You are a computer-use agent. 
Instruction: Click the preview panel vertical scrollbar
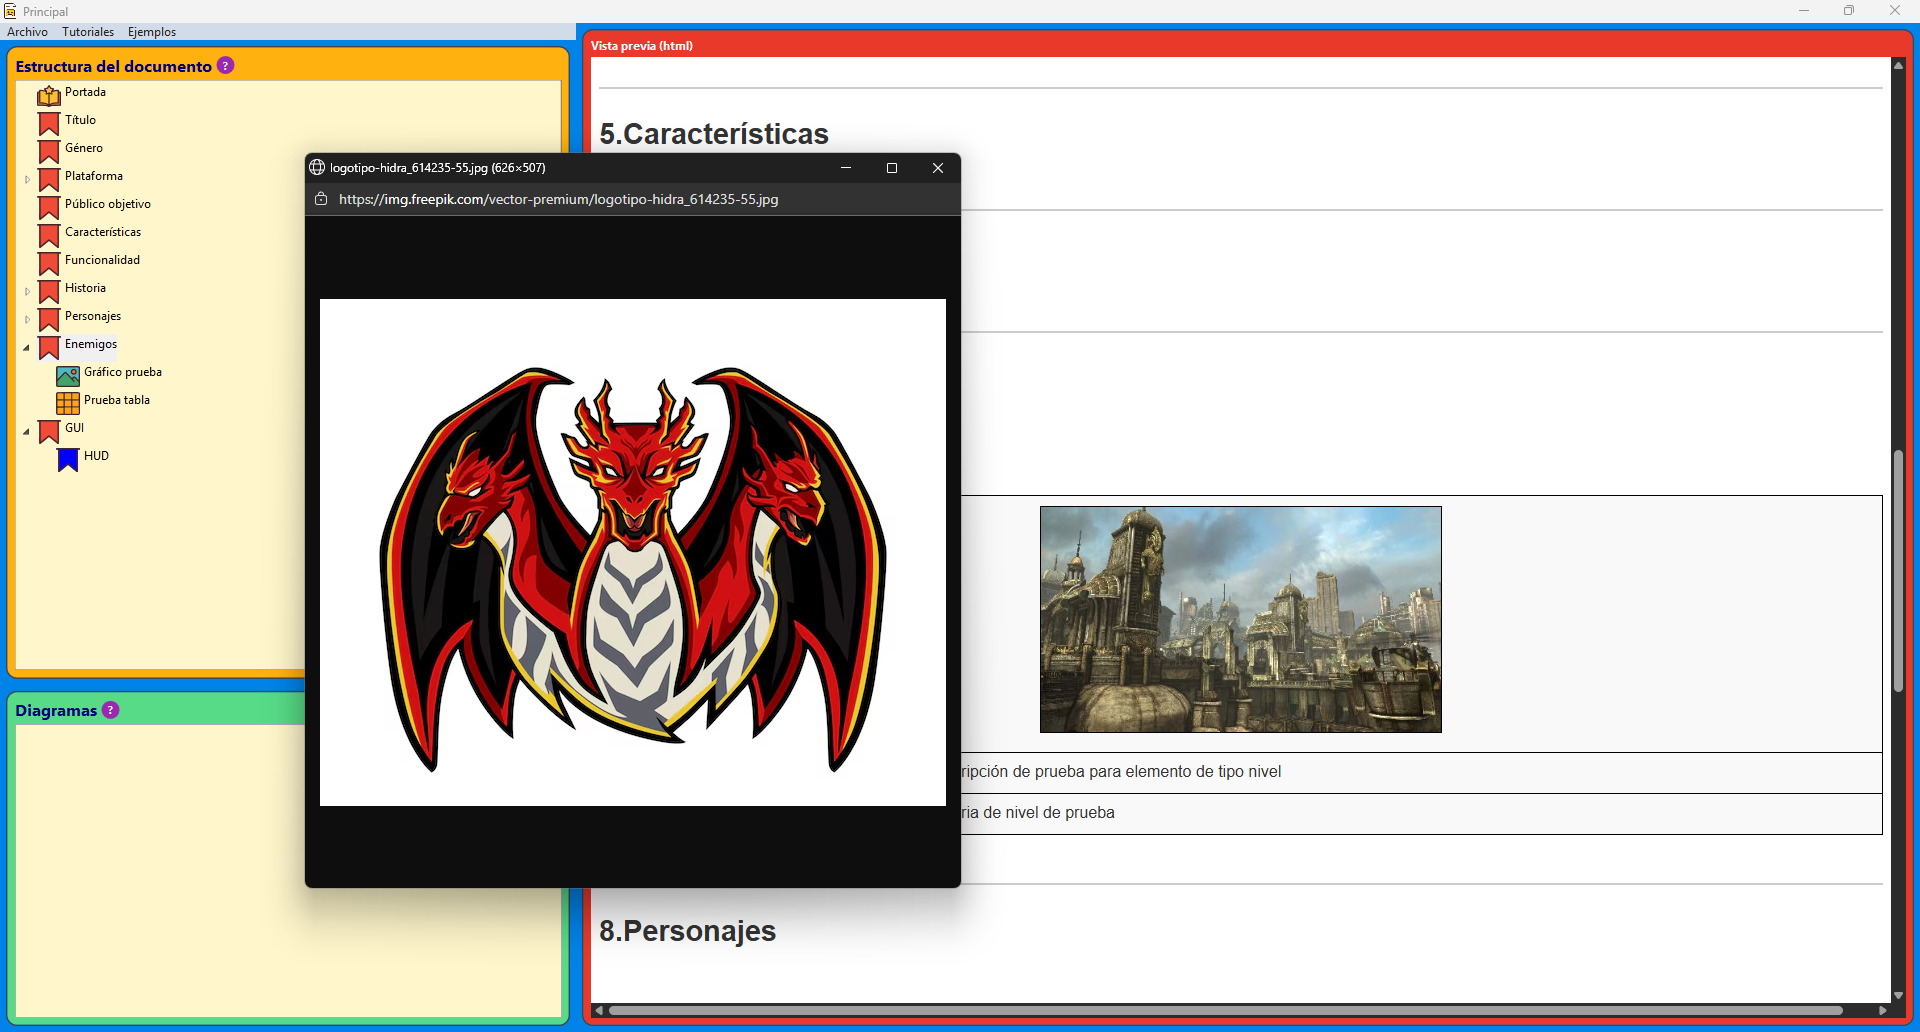1897,570
